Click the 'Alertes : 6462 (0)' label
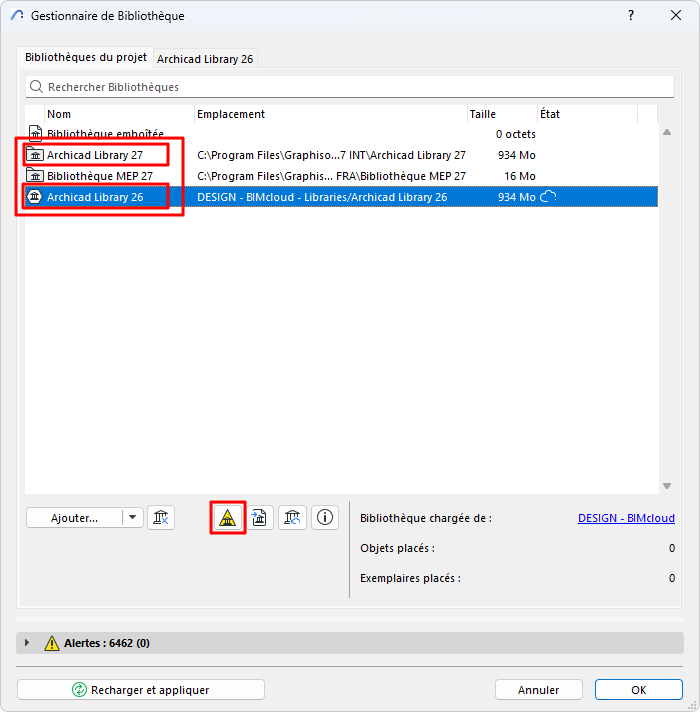 [x=107, y=643]
